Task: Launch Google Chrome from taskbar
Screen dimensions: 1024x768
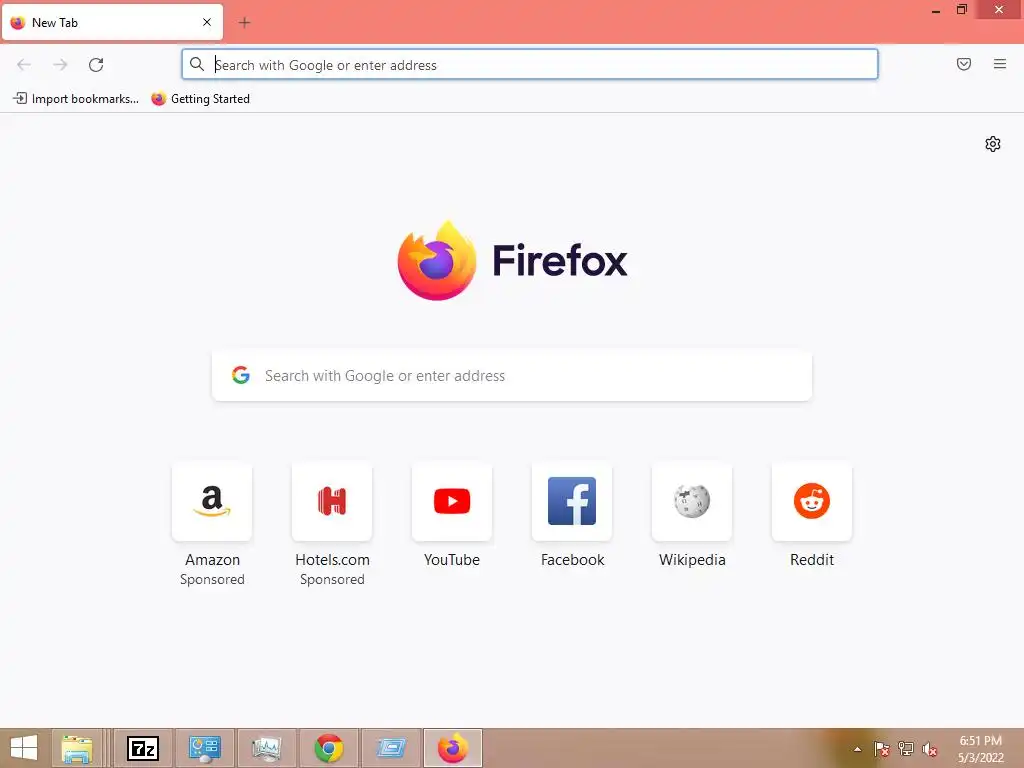Action: (328, 748)
